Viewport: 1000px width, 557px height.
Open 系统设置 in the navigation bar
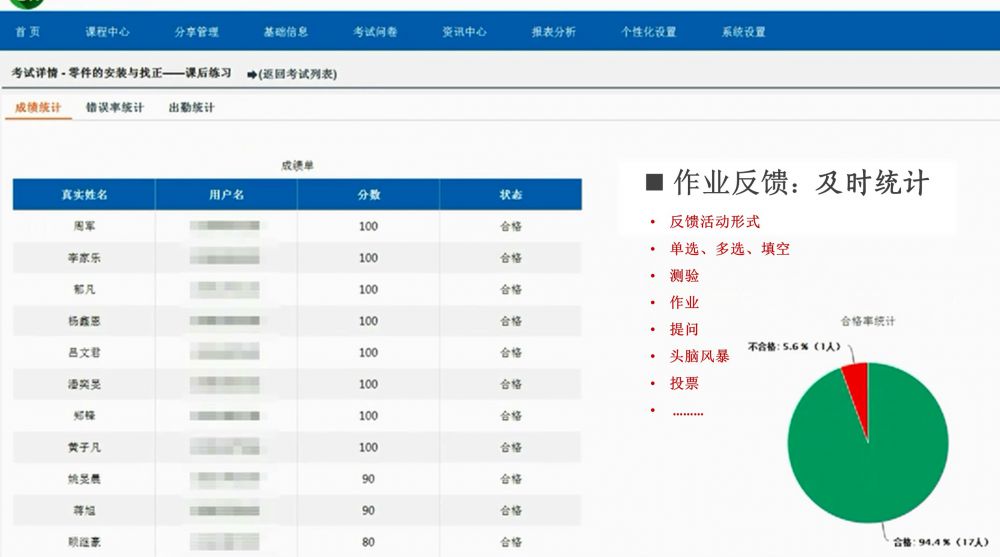click(743, 32)
